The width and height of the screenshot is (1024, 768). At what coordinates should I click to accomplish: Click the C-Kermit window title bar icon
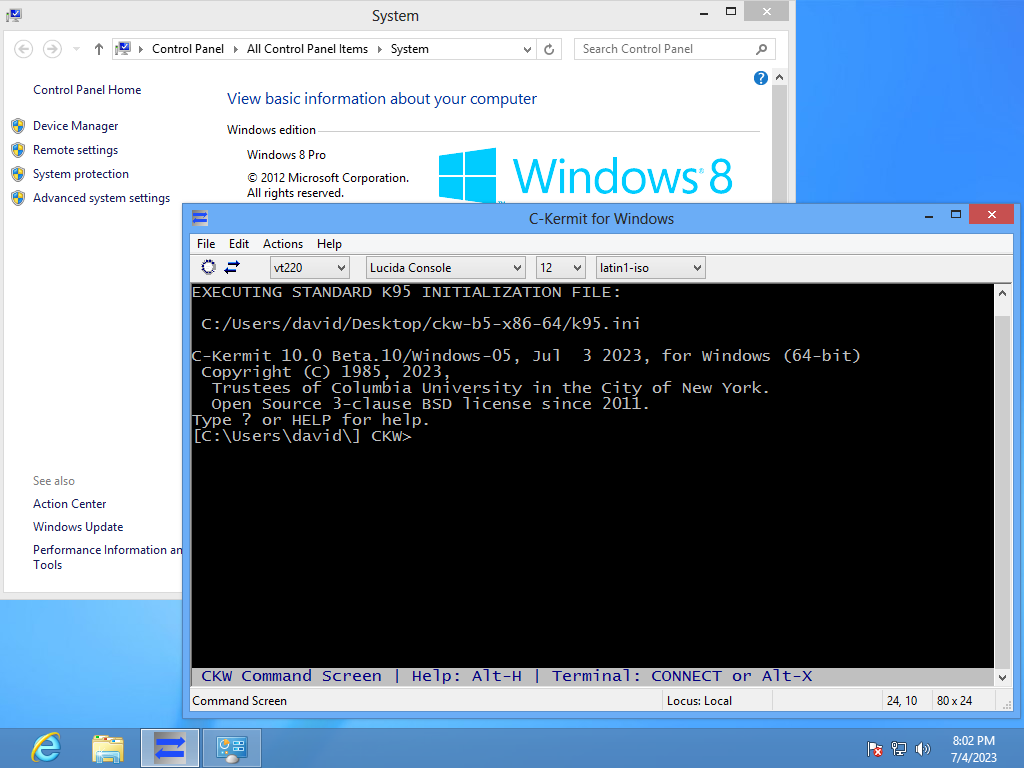pos(200,217)
